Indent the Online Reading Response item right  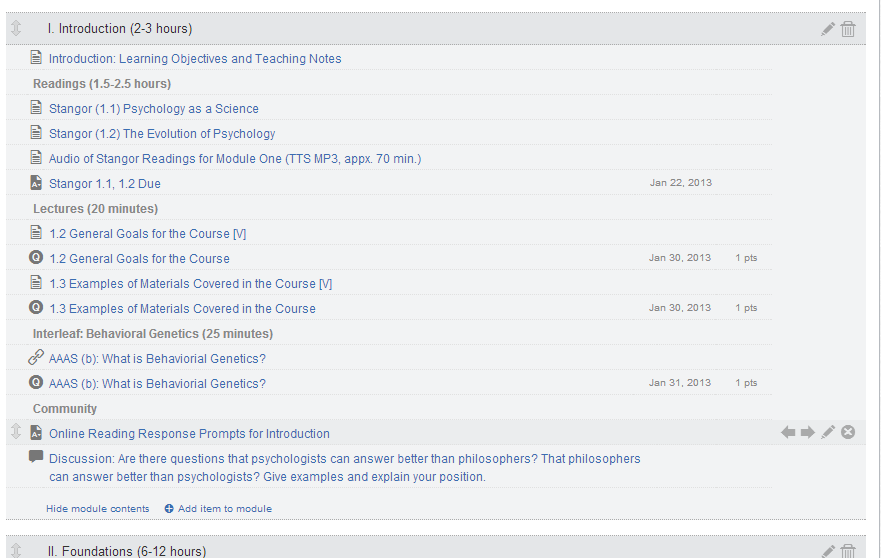point(808,432)
